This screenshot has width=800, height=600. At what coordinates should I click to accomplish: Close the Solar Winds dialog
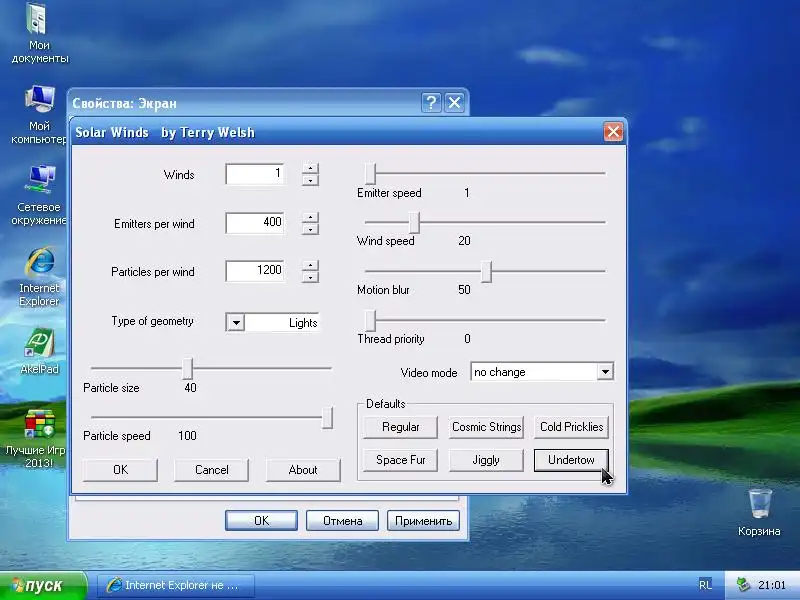(613, 132)
